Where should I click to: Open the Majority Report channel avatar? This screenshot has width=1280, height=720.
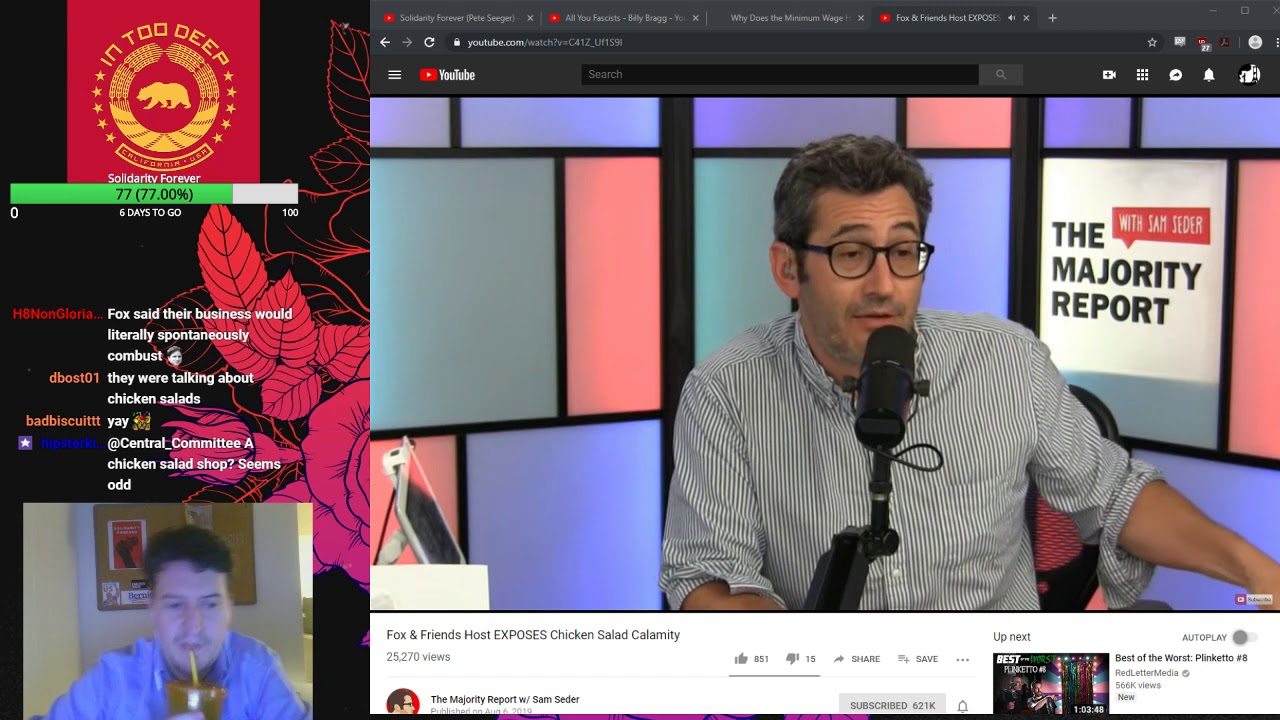point(403,702)
